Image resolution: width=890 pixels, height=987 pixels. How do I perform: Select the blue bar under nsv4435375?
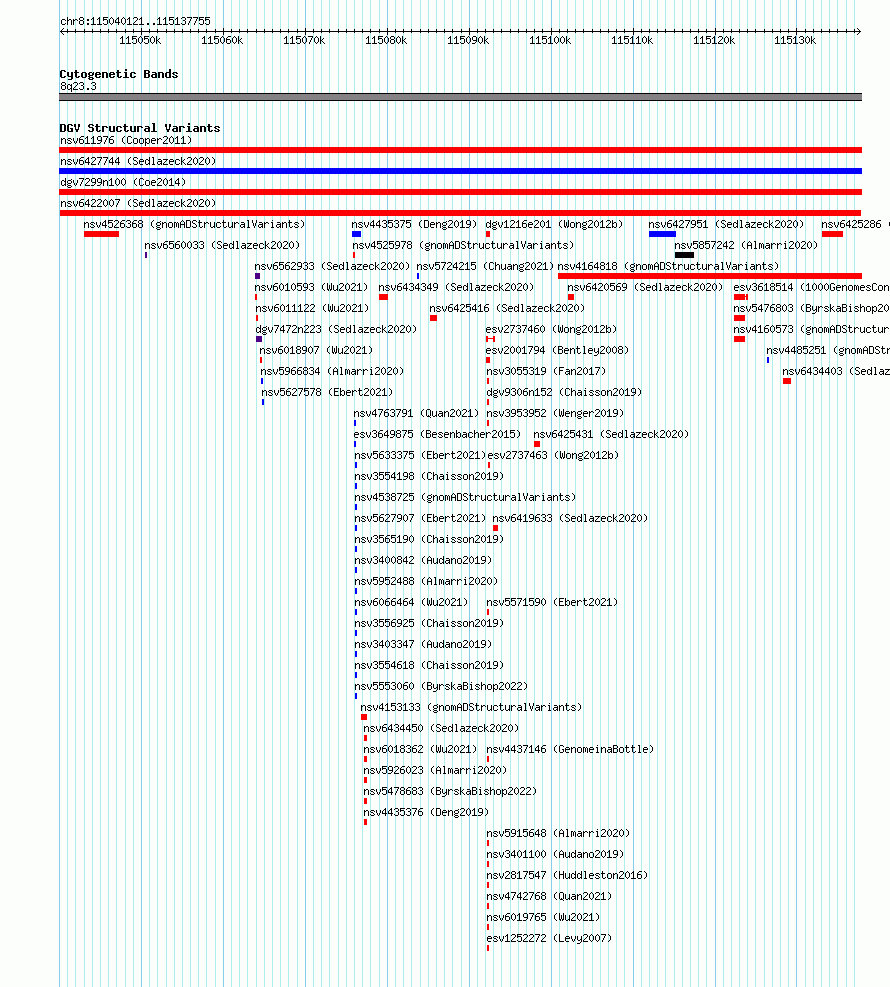click(x=356, y=234)
